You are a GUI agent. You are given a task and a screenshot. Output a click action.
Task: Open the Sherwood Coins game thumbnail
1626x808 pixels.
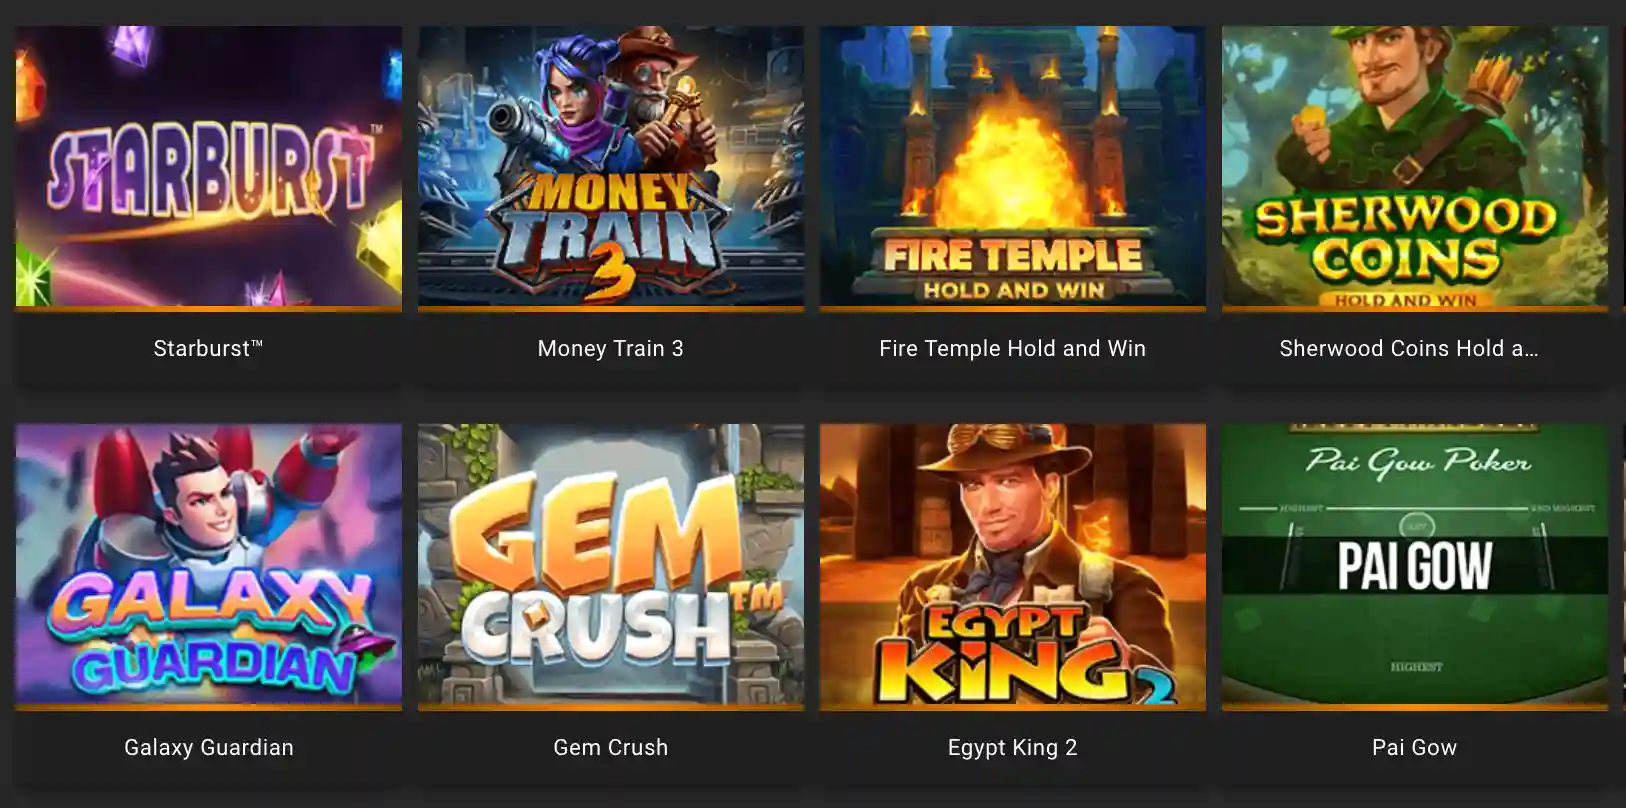pos(1414,166)
